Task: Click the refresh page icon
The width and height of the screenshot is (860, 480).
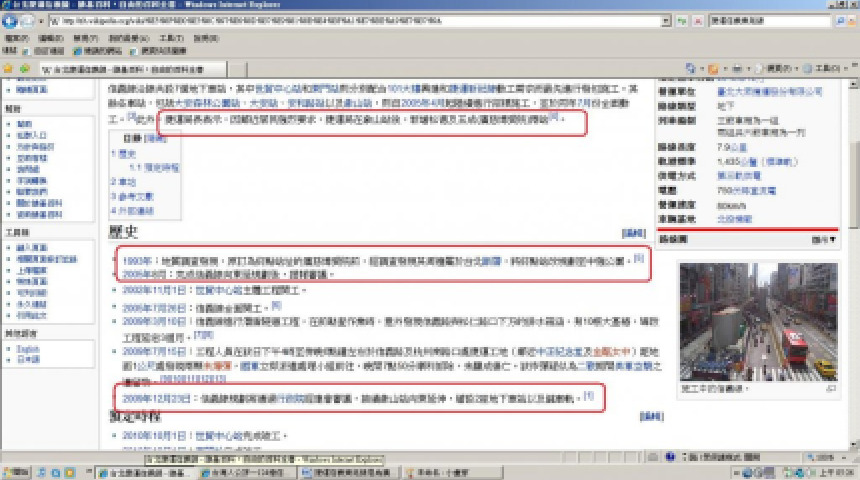Action: (680, 21)
